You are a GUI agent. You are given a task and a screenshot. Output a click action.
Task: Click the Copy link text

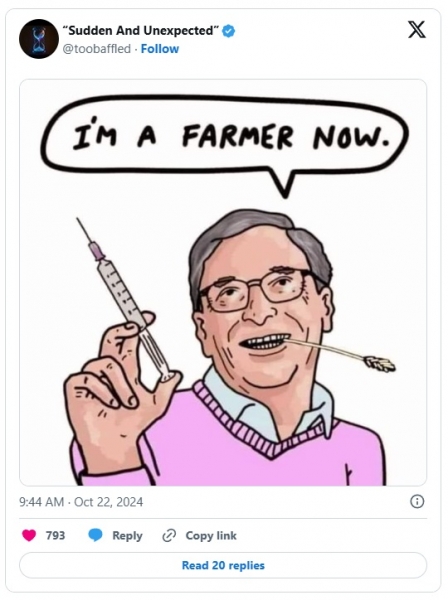coord(211,535)
